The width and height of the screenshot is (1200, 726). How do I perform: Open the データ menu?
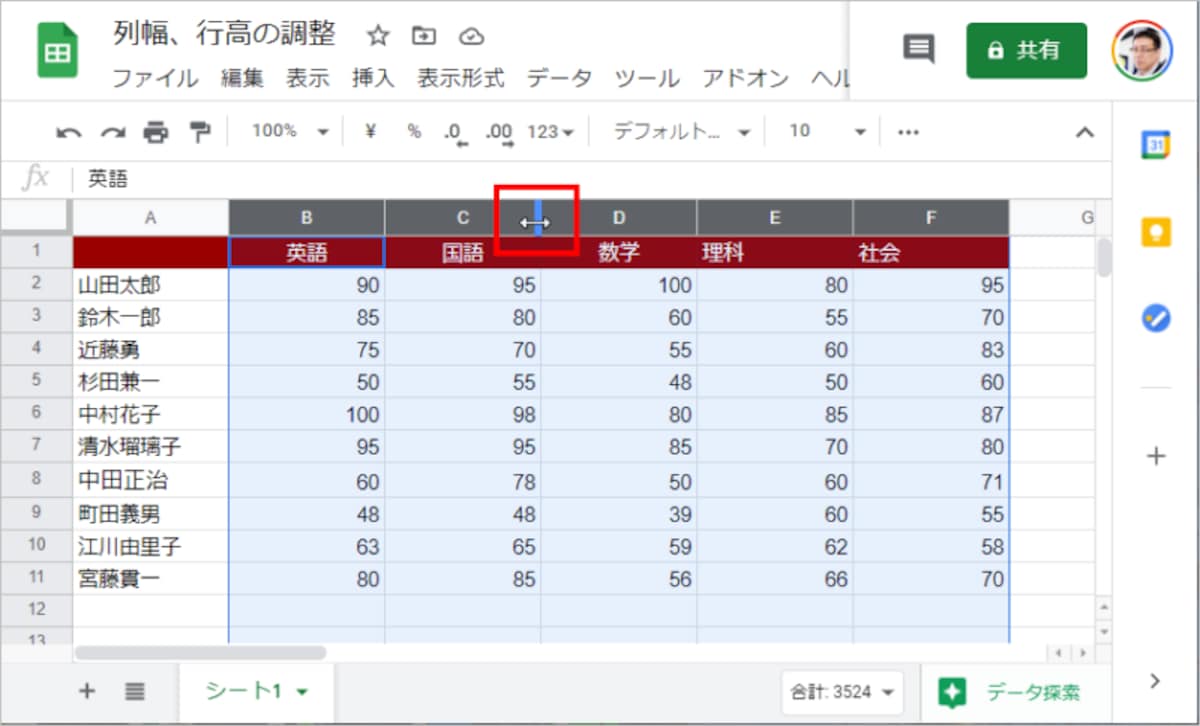tap(560, 79)
